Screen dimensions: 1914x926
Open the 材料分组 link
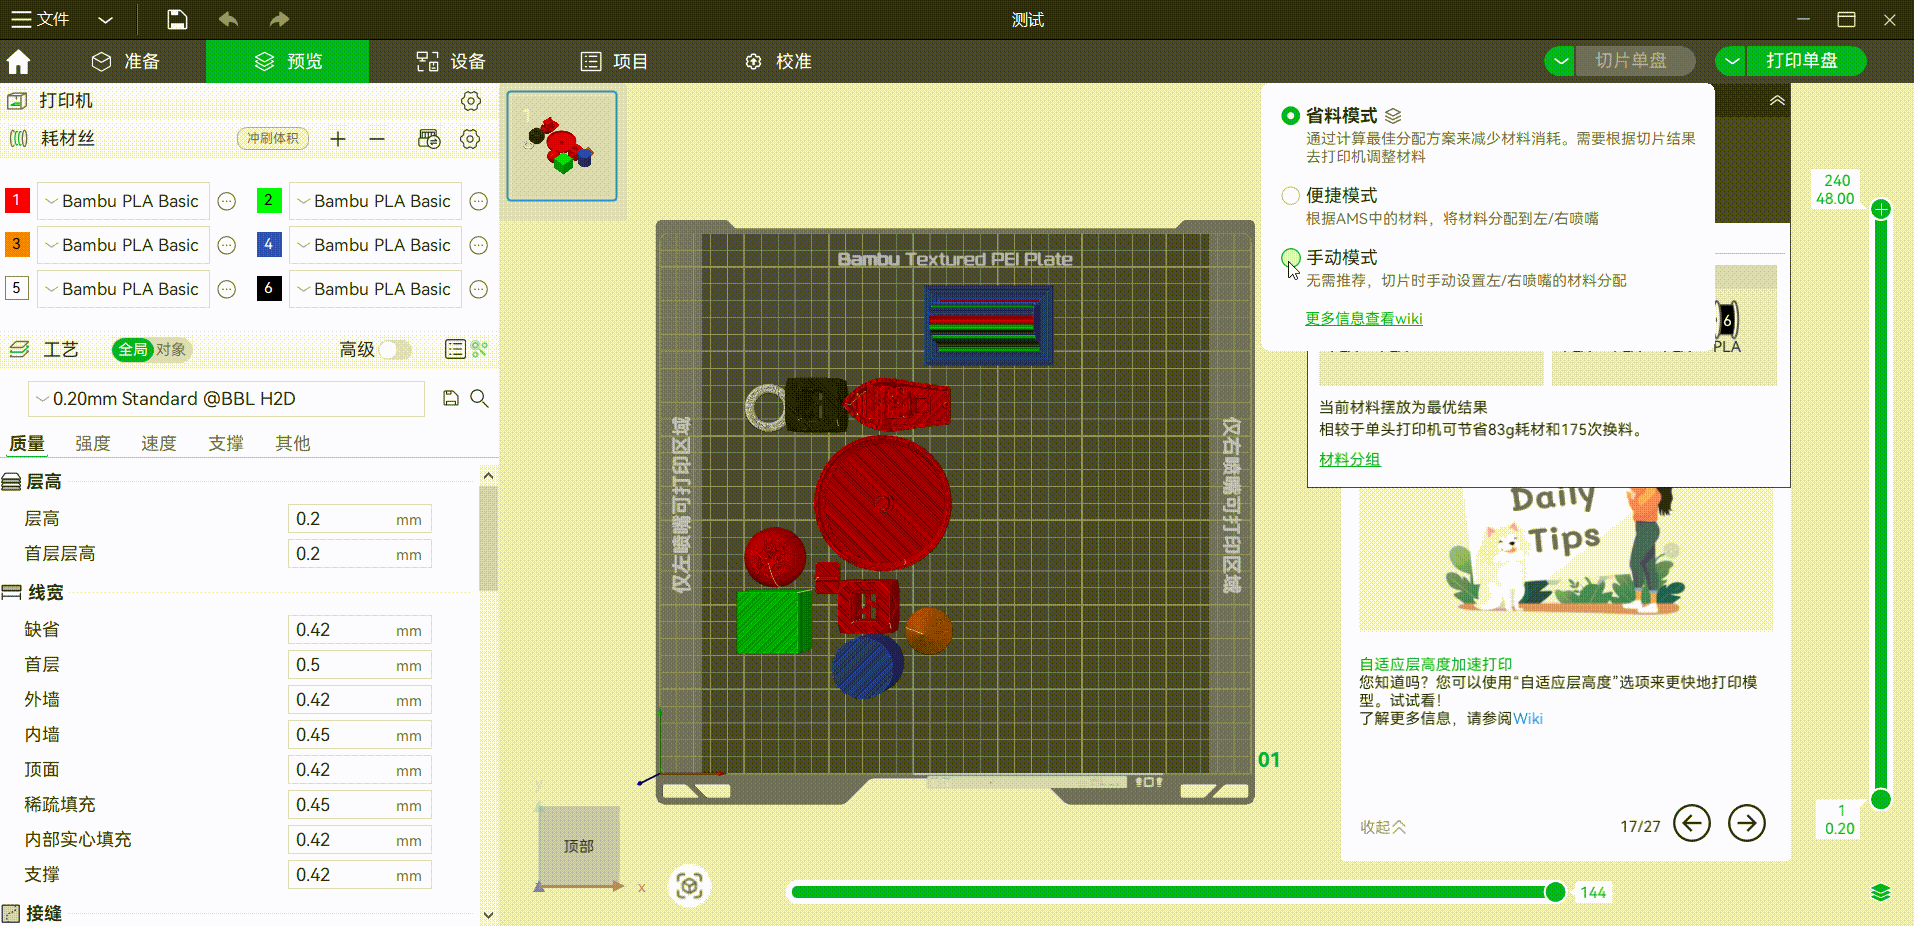tap(1349, 460)
